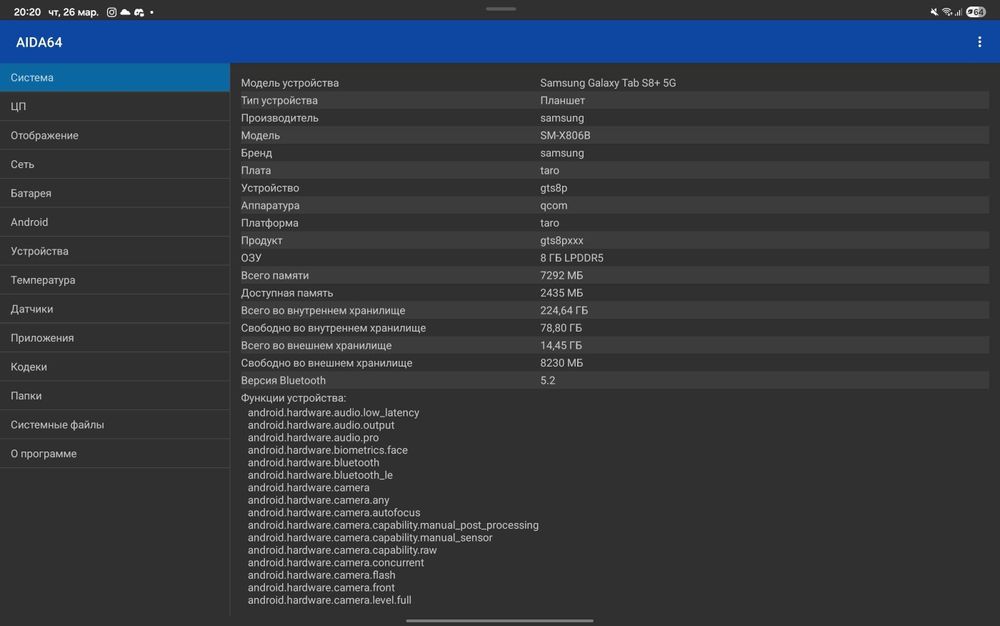Screen dimensions: 1000x626
Task: Select the Bluetooth version 5.2 value
Action: tap(547, 381)
